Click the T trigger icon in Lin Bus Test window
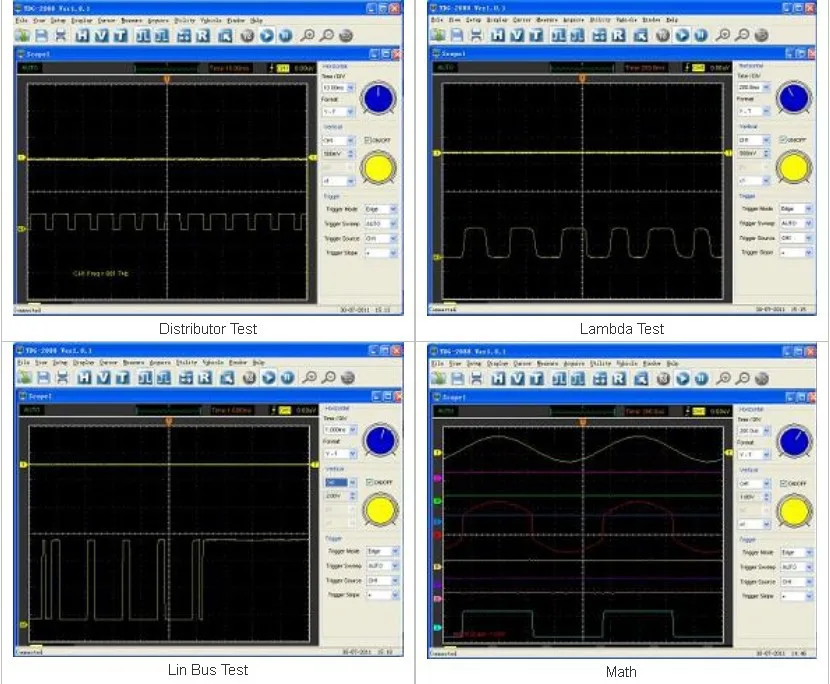The image size is (830, 684). coord(123,377)
